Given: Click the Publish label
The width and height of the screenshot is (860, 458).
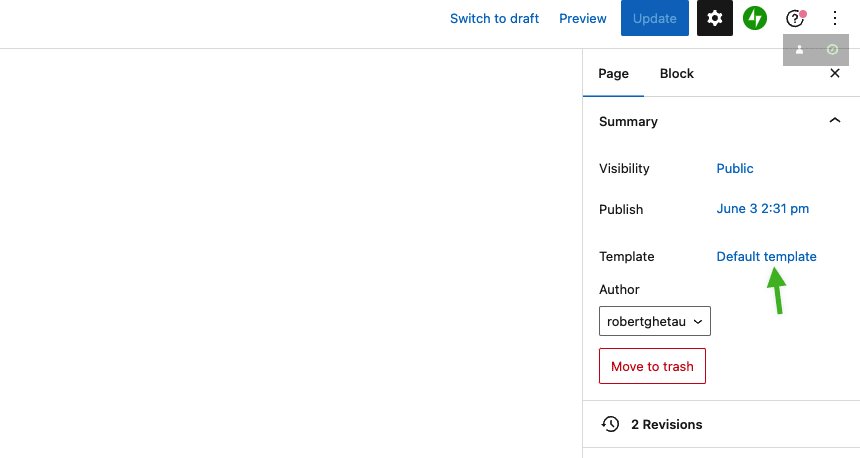Looking at the screenshot, I should click(621, 210).
